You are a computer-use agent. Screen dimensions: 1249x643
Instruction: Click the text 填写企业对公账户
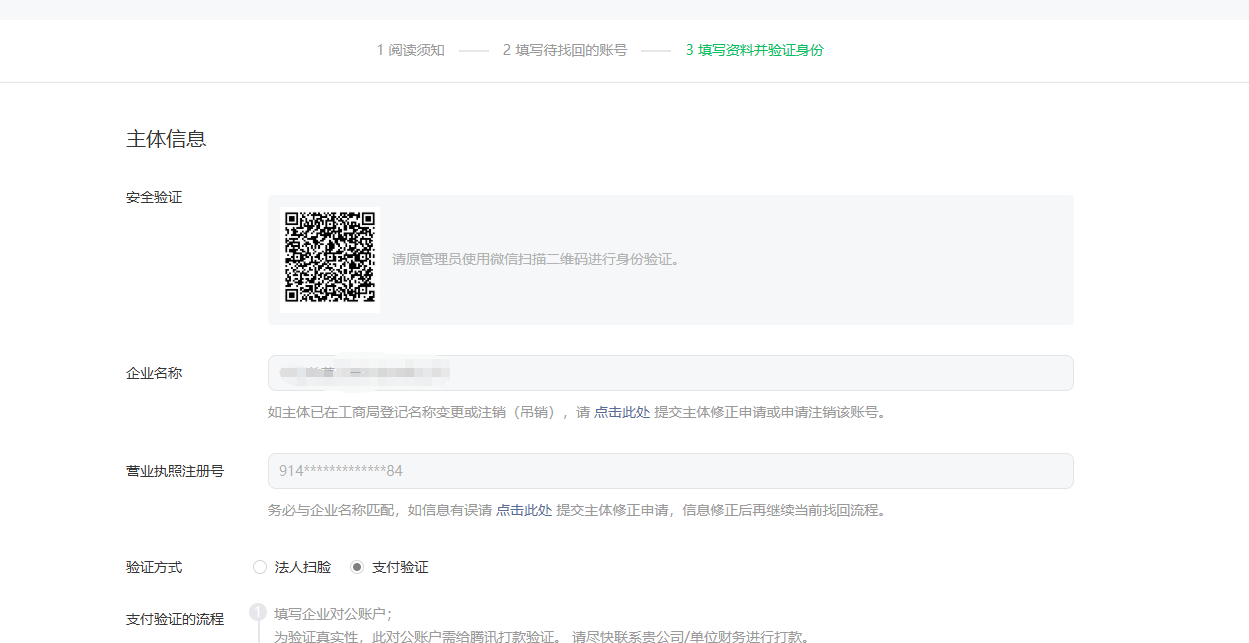pos(333,614)
